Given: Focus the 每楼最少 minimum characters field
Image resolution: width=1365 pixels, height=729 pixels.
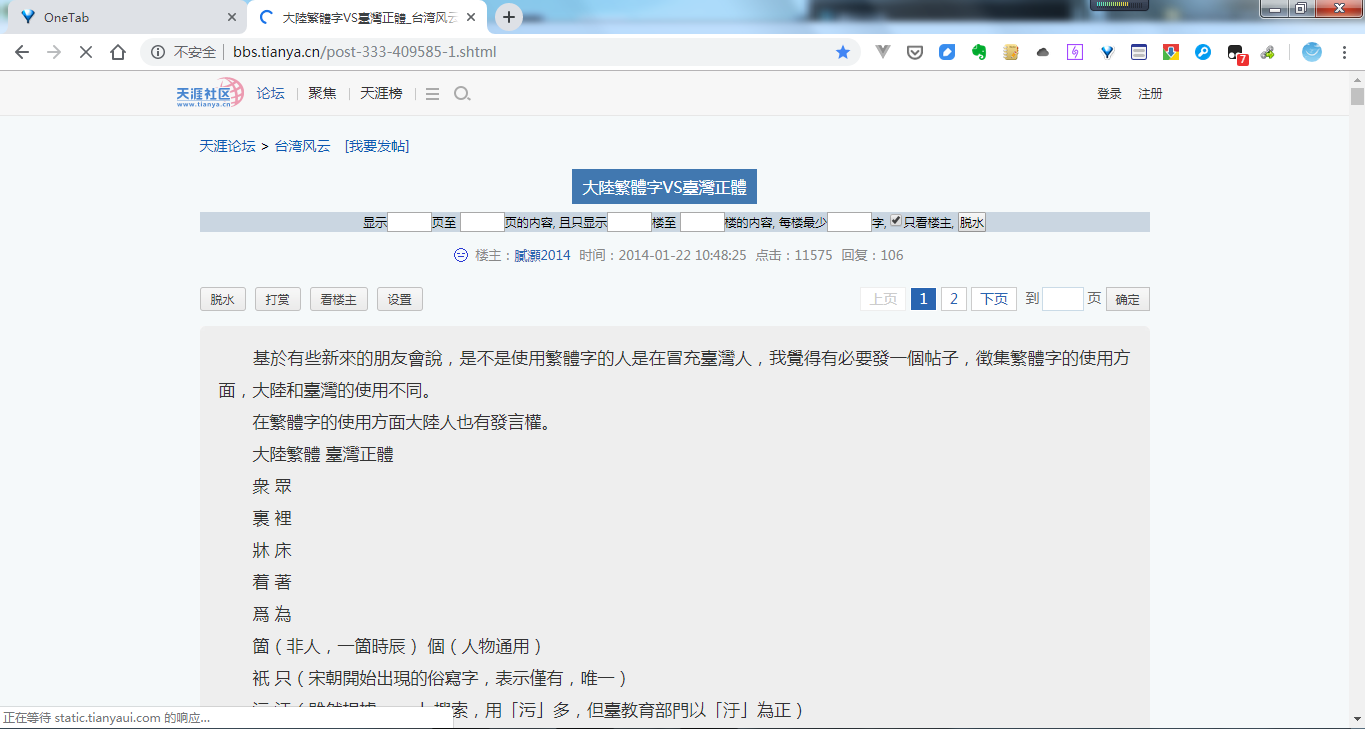Looking at the screenshot, I should (x=850, y=222).
